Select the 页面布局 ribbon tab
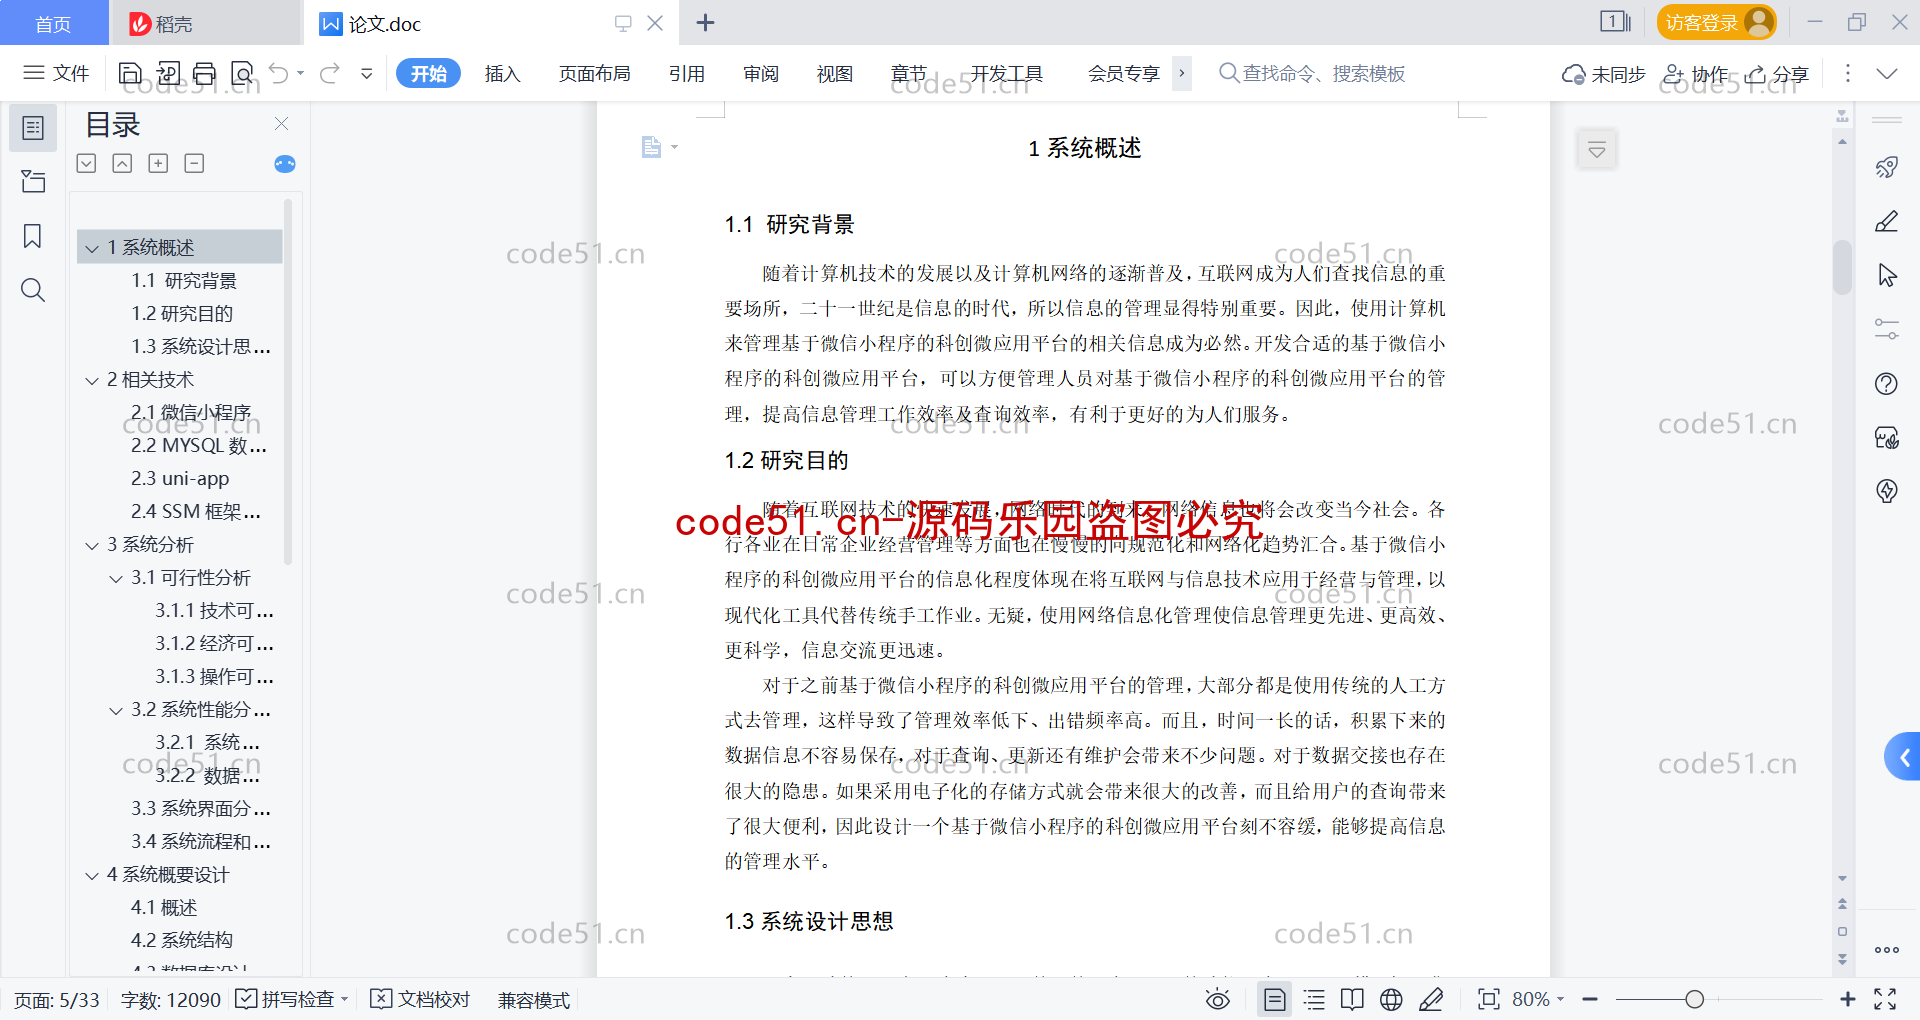The image size is (1920, 1020). click(x=595, y=73)
